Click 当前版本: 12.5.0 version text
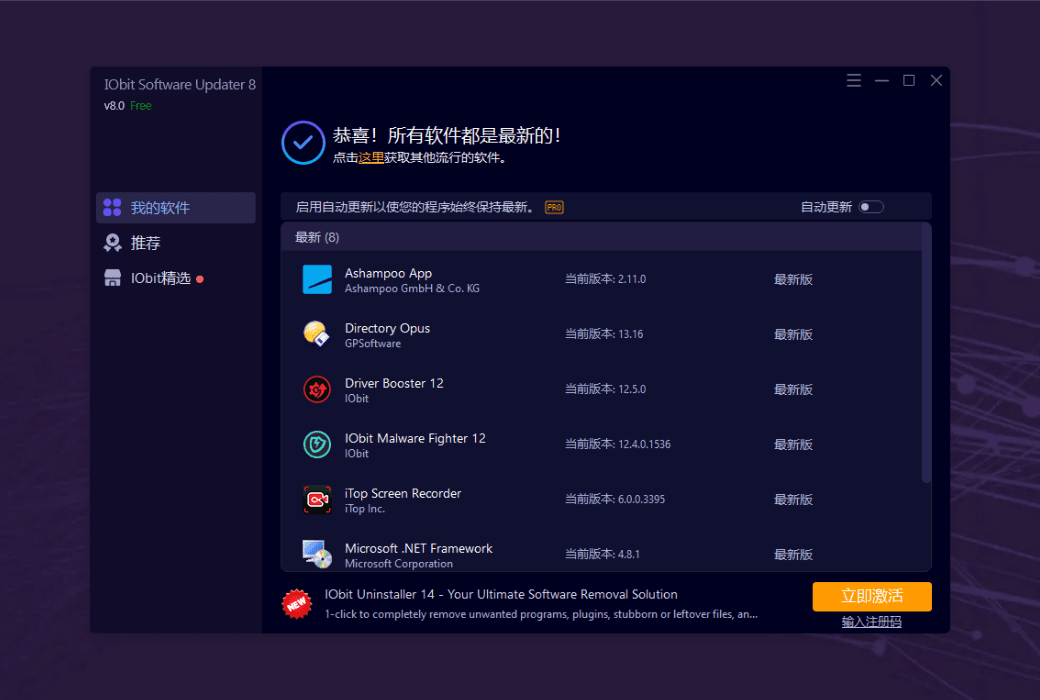1040x700 pixels. (605, 389)
